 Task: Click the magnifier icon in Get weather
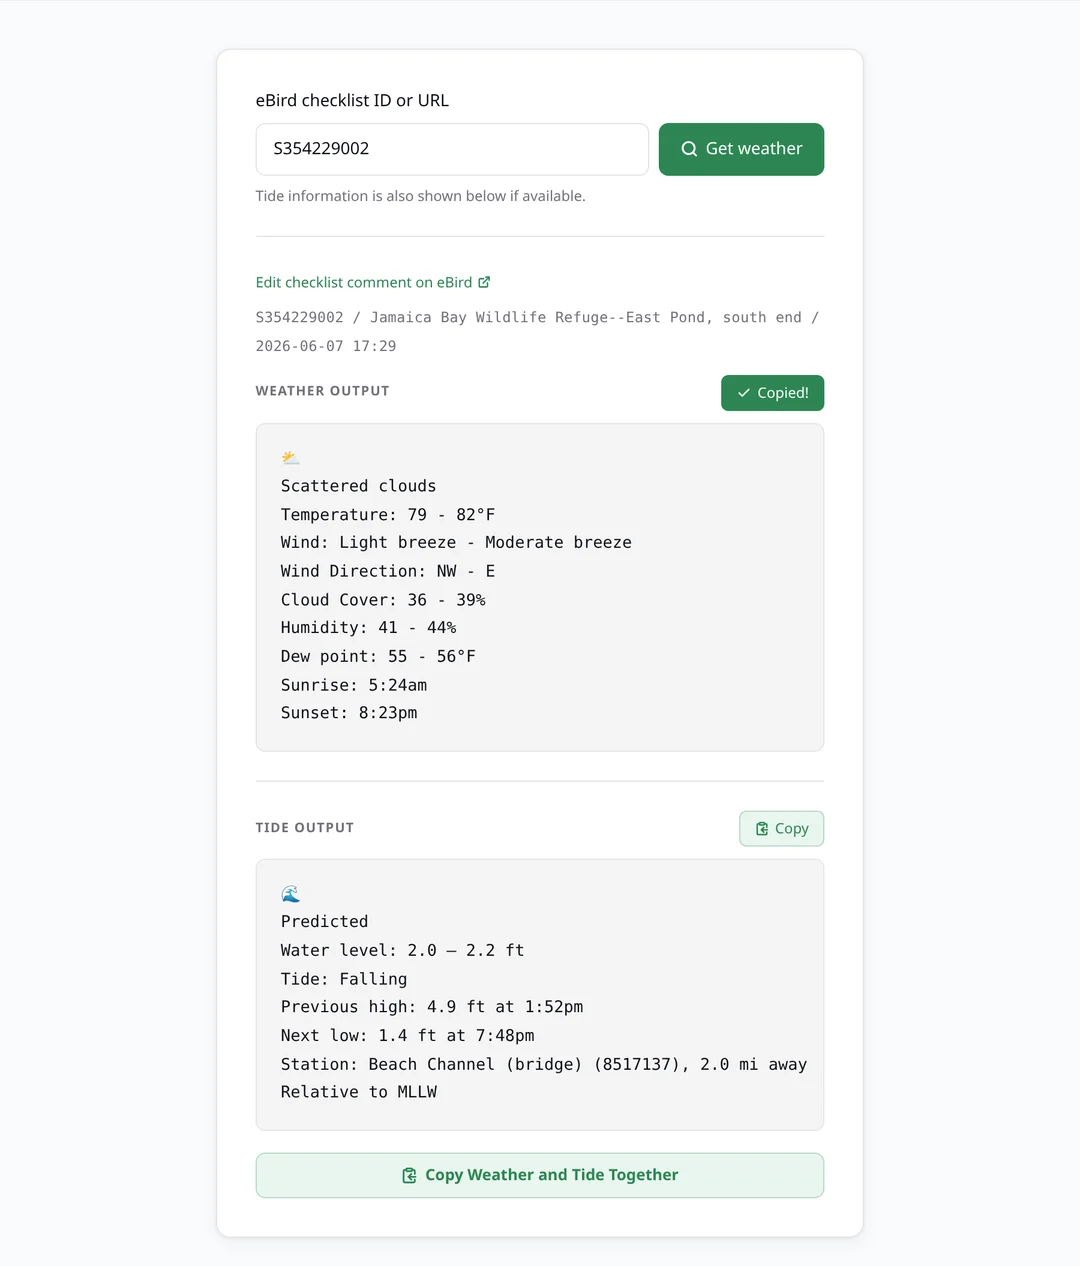(689, 149)
